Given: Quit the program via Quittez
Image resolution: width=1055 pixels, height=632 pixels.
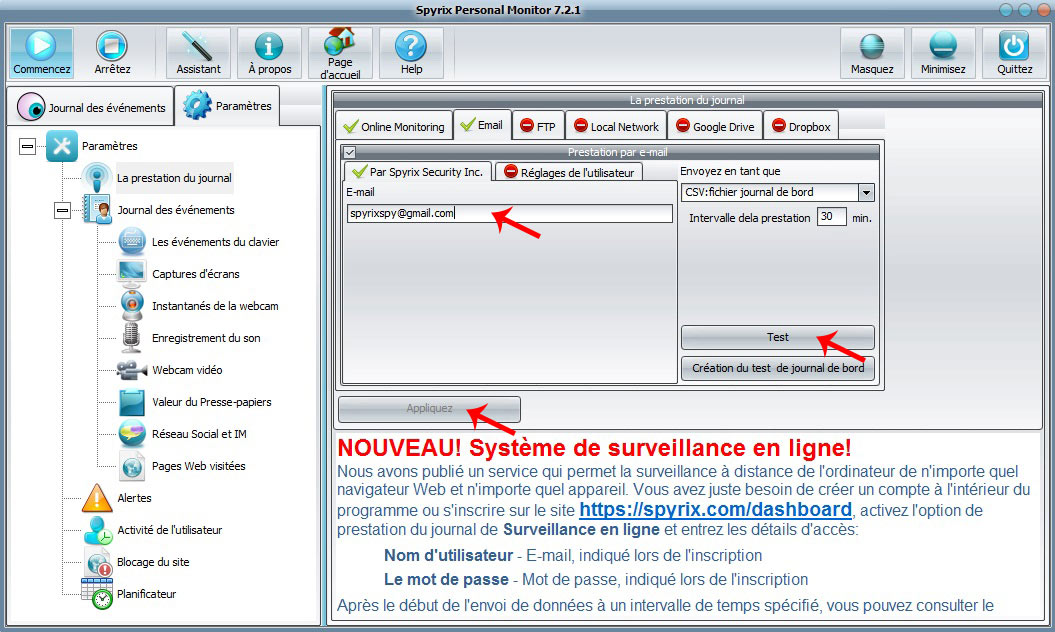Looking at the screenshot, I should pyautogui.click(x=1014, y=52).
